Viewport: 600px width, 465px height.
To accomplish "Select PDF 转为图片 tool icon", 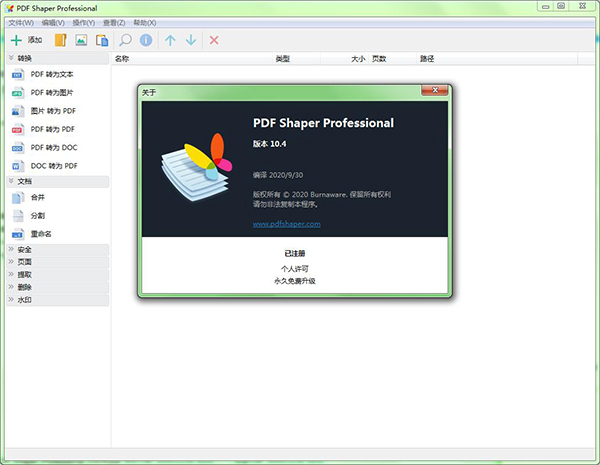I will (18, 93).
